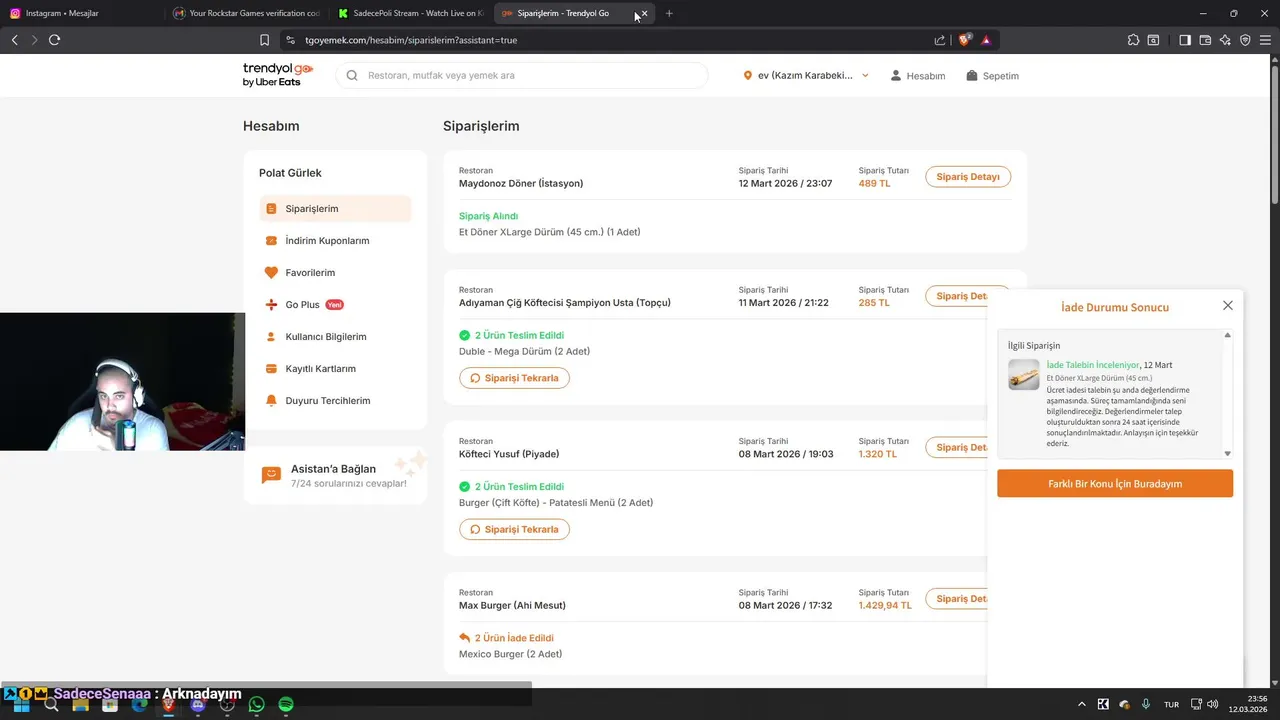Screen dimensions: 1280x720
Task: Click the Maydonoz Döner (İstasyon) restaurant name
Action: 521,184
